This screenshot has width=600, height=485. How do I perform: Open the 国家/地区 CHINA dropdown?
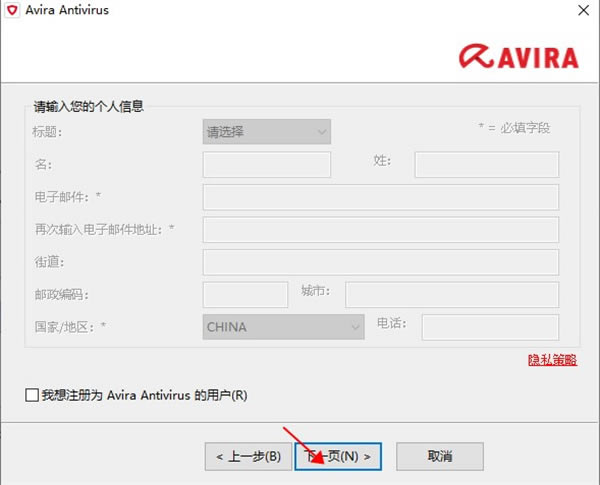tap(284, 327)
